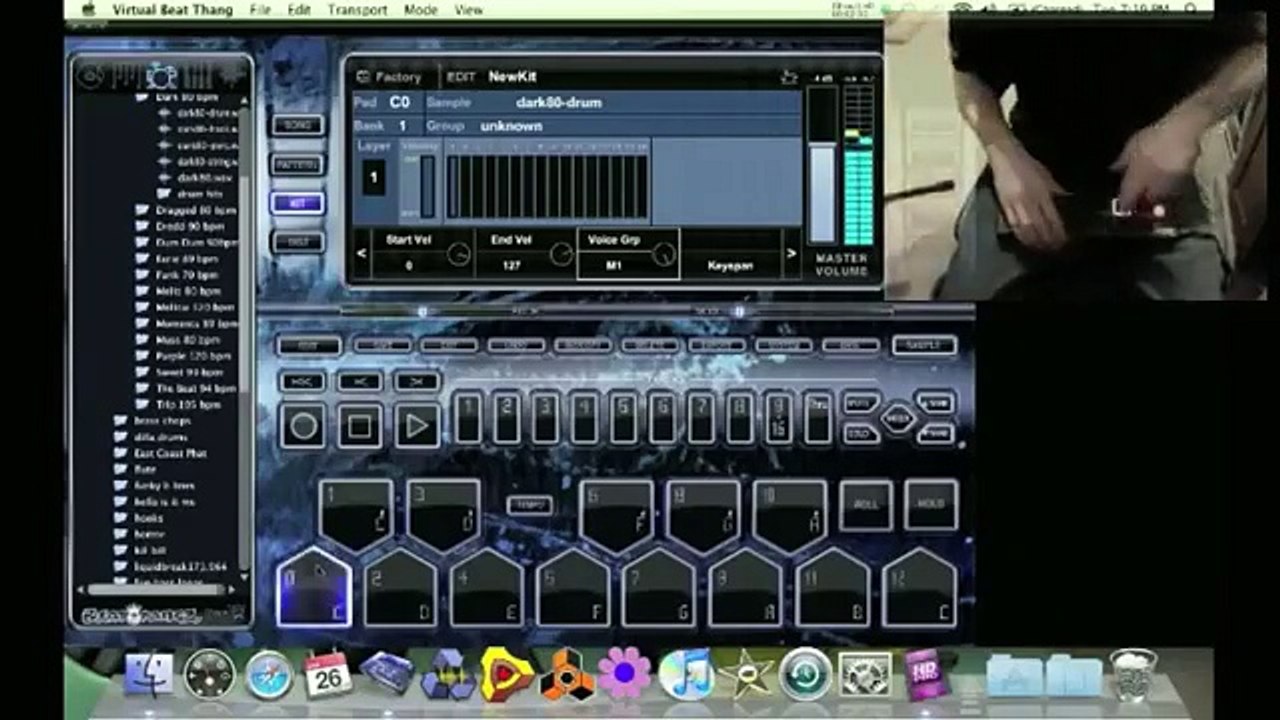Image resolution: width=1280 pixels, height=720 pixels.
Task: Click the Play button in transport
Action: click(x=416, y=426)
